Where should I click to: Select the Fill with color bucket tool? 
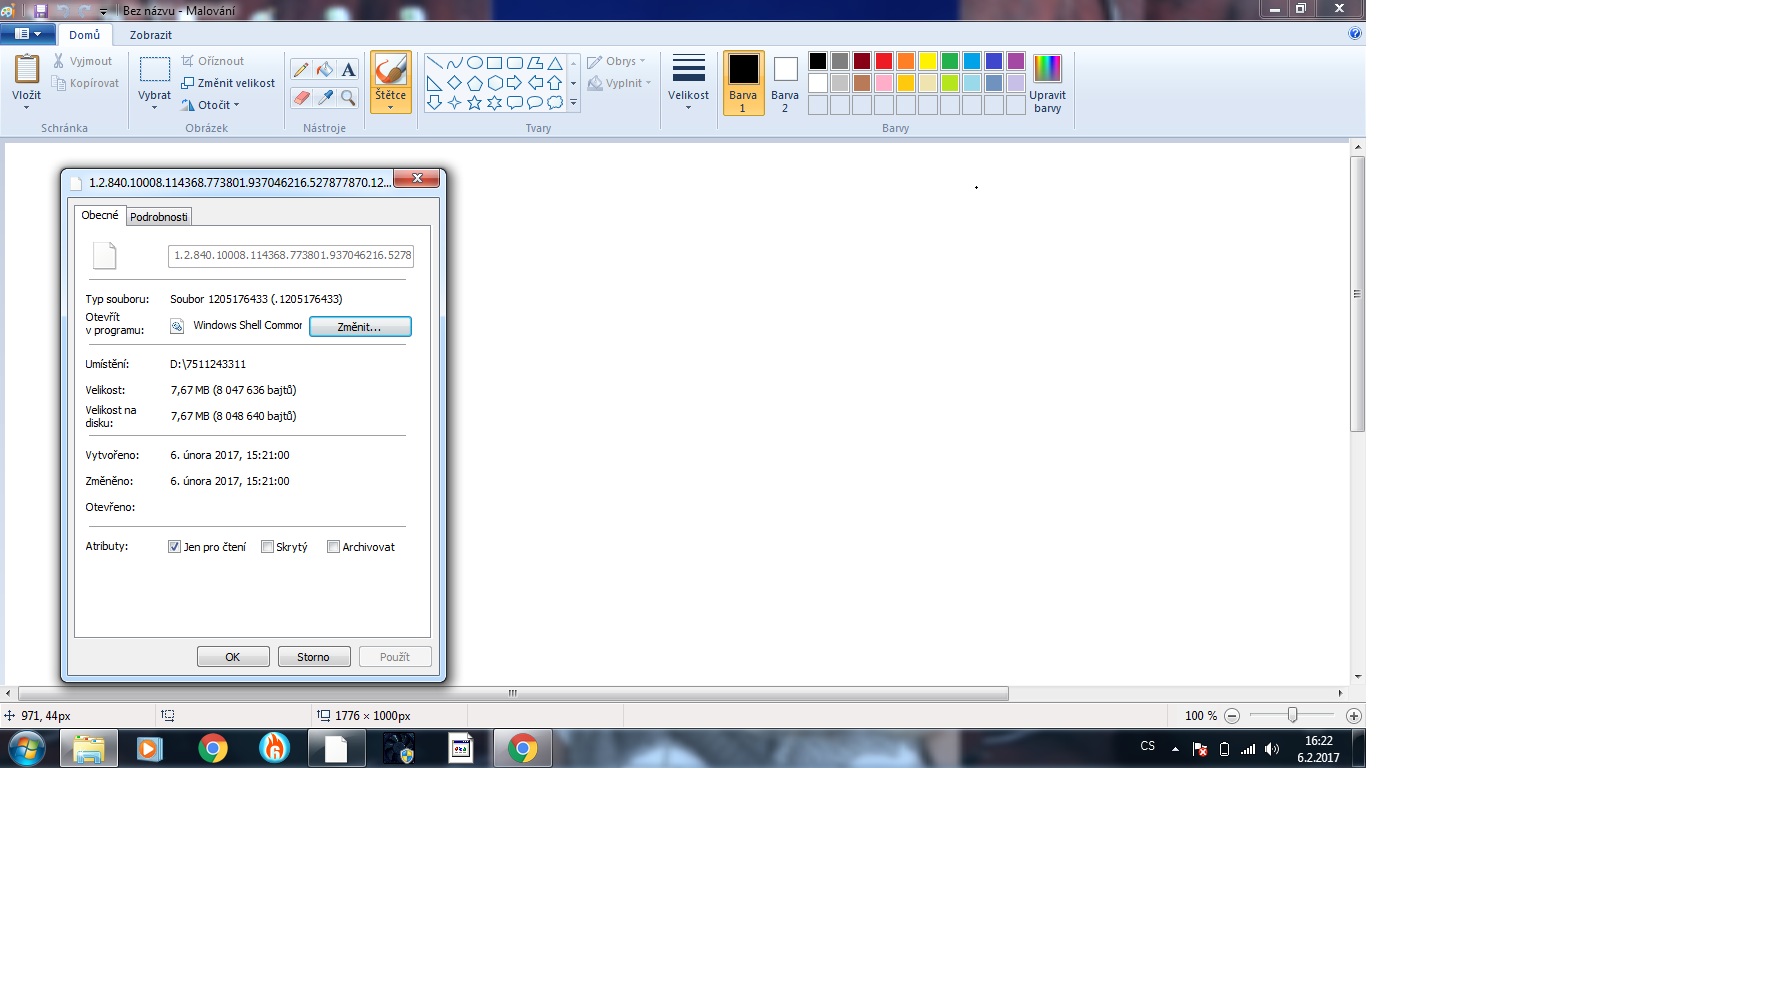[x=325, y=70]
